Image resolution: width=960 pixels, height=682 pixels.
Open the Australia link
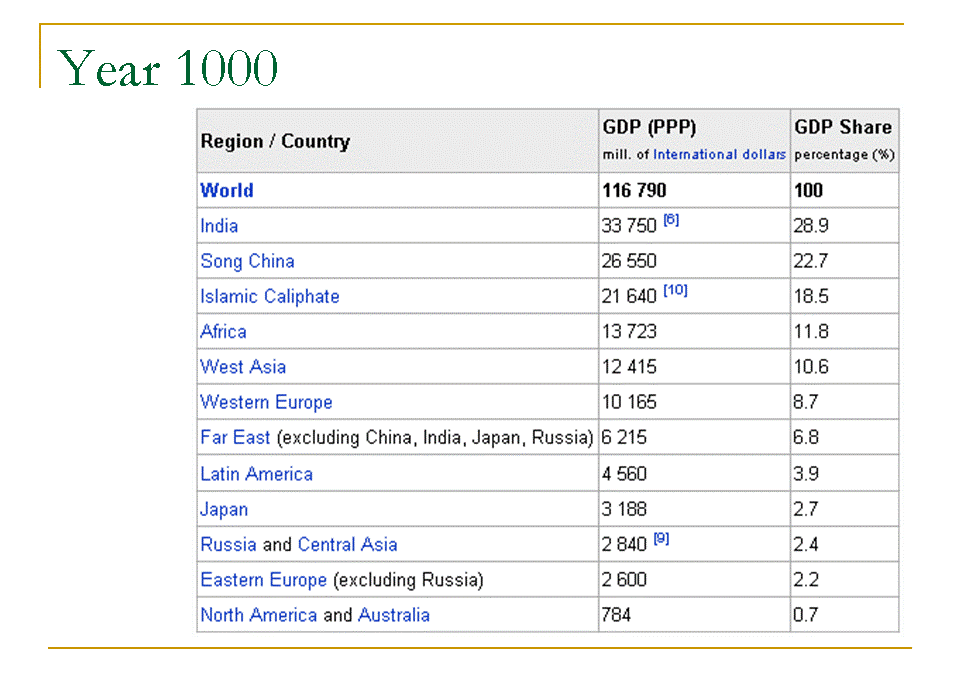394,615
